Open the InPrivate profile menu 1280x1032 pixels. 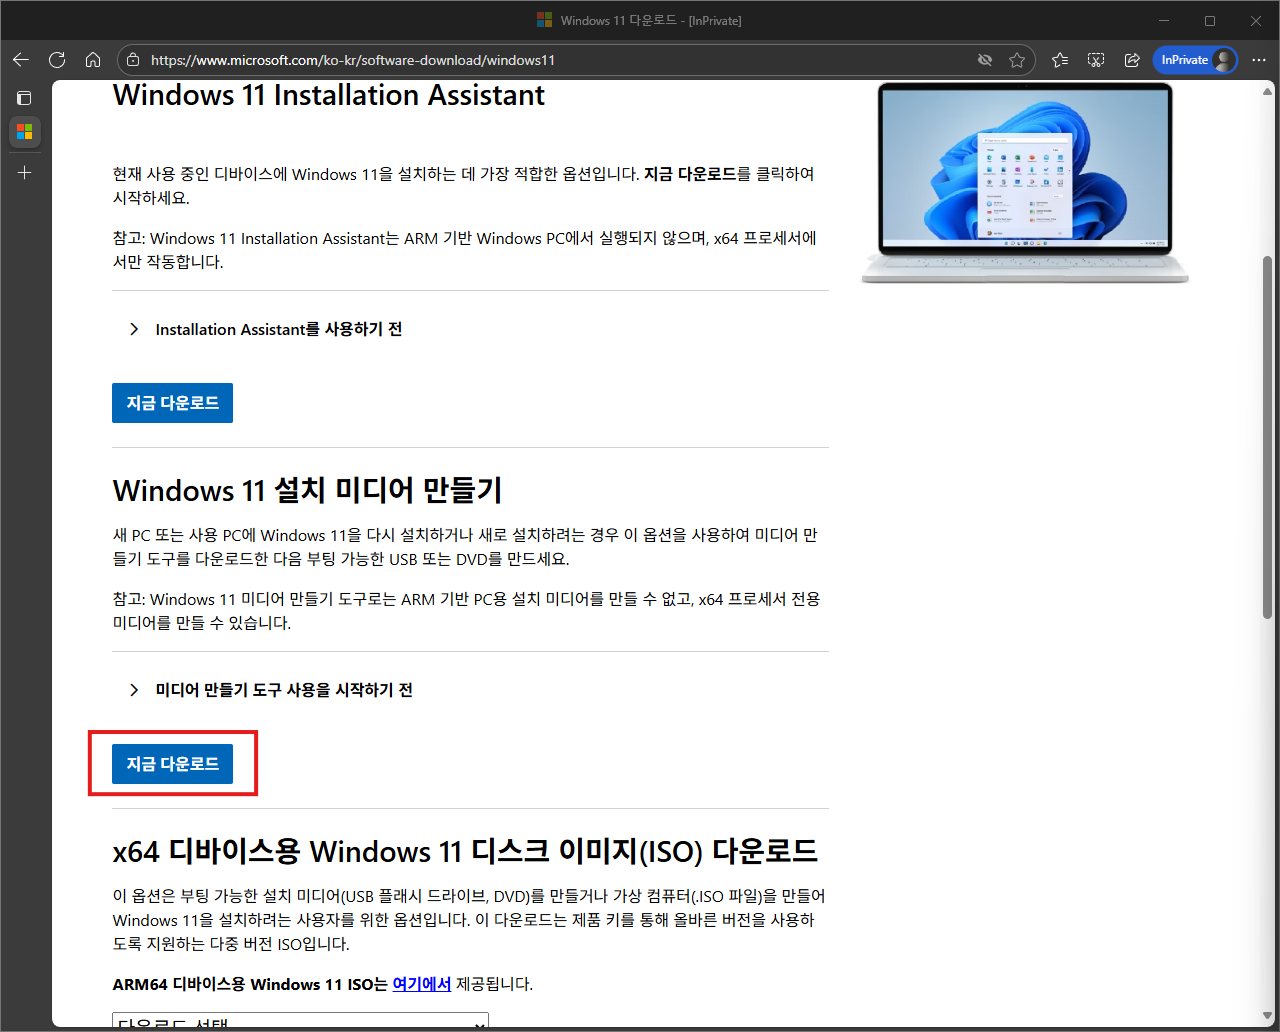click(x=1195, y=60)
